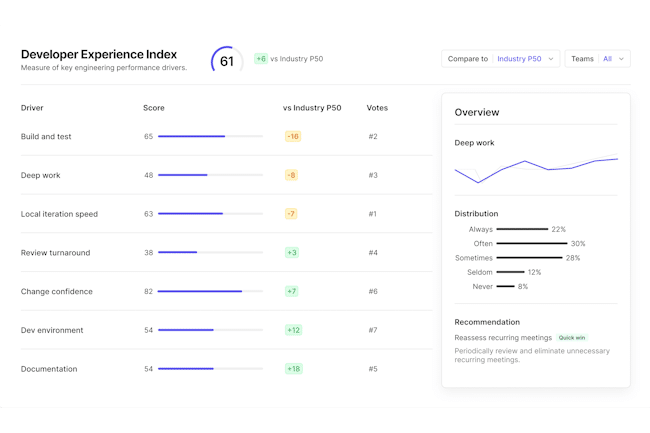Viewport: 650px width, 433px height.
Task: Click the Quick win tag
Action: coord(573,338)
